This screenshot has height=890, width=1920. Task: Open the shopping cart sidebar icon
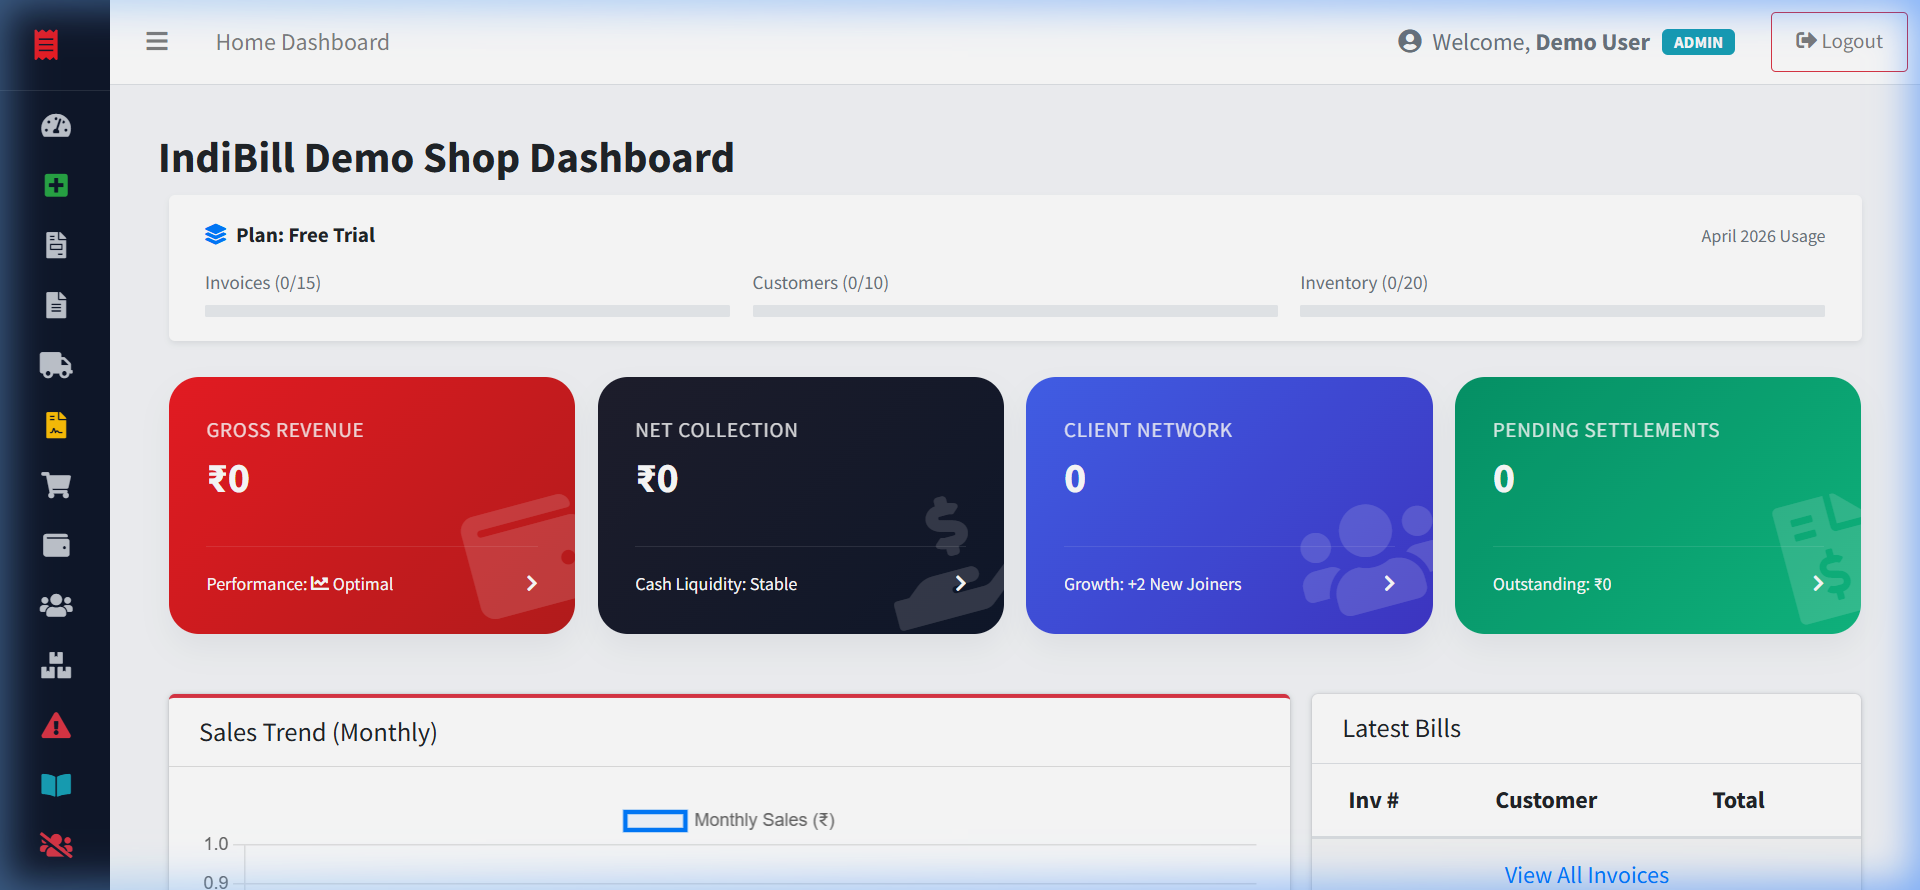(56, 486)
